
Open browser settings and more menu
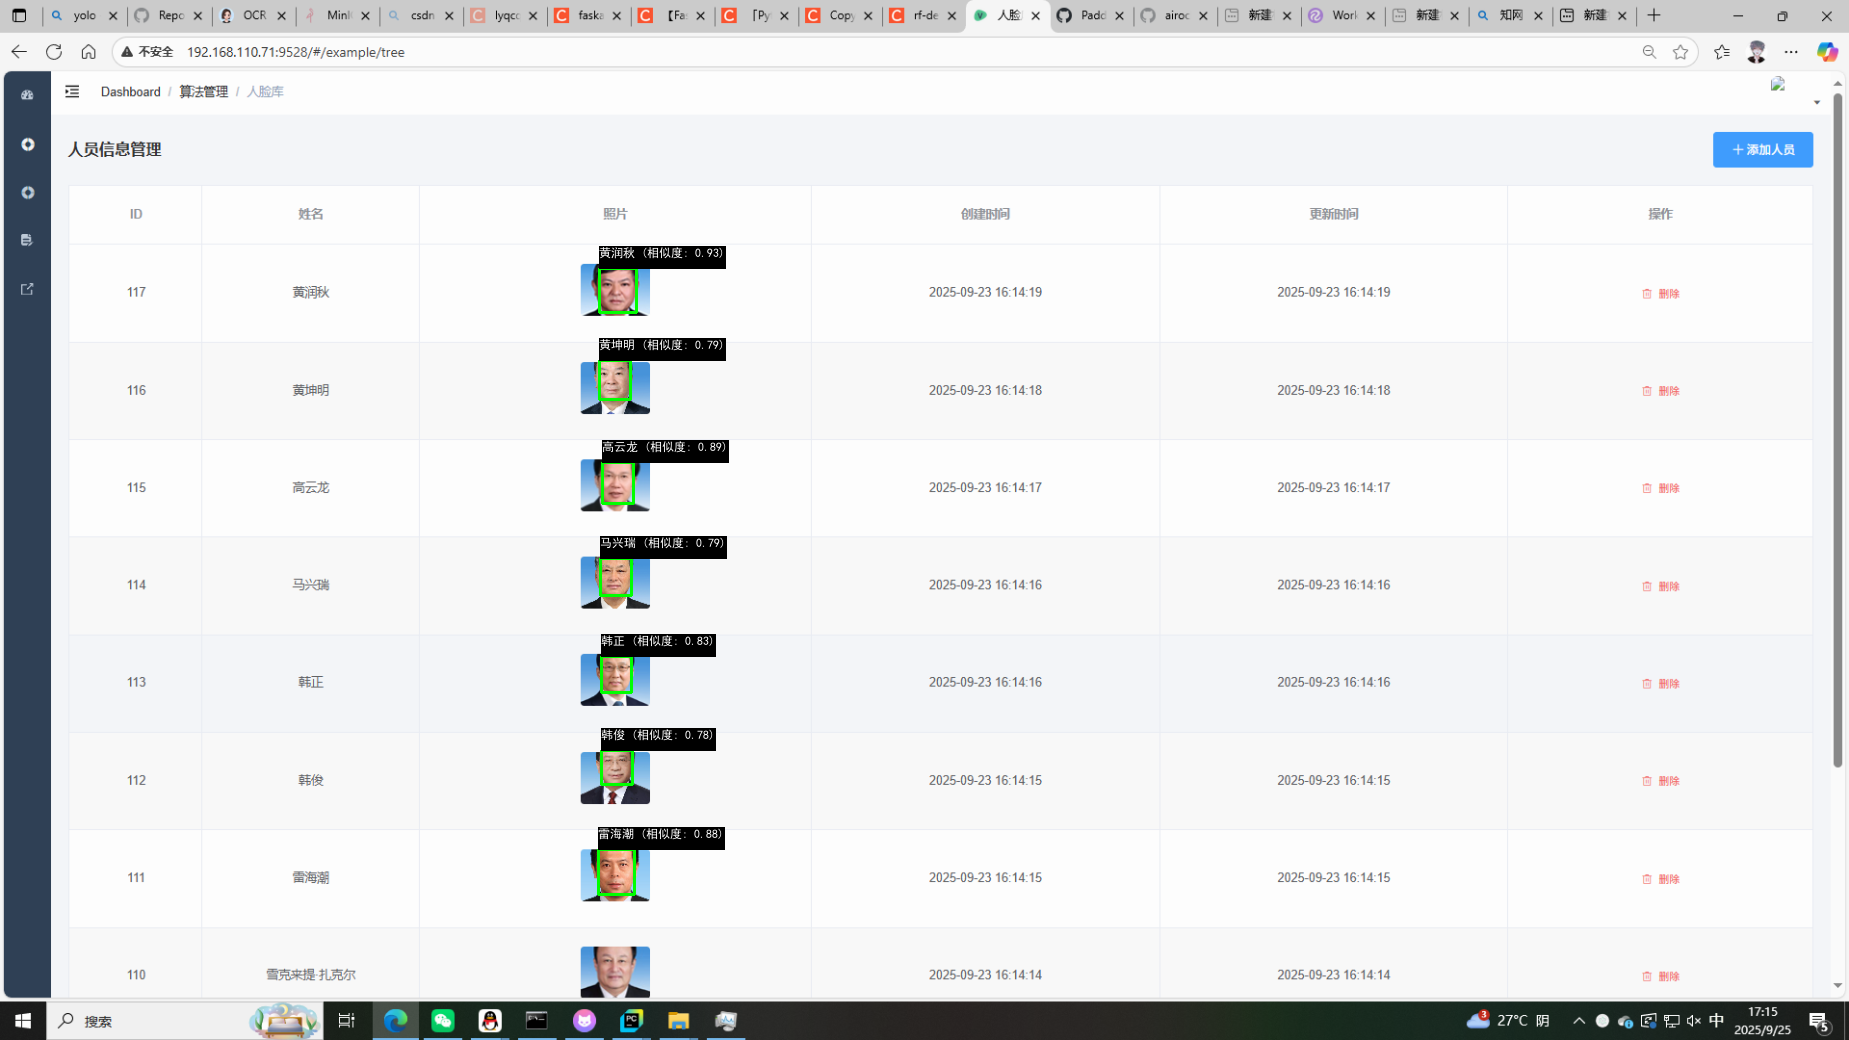(x=1791, y=52)
